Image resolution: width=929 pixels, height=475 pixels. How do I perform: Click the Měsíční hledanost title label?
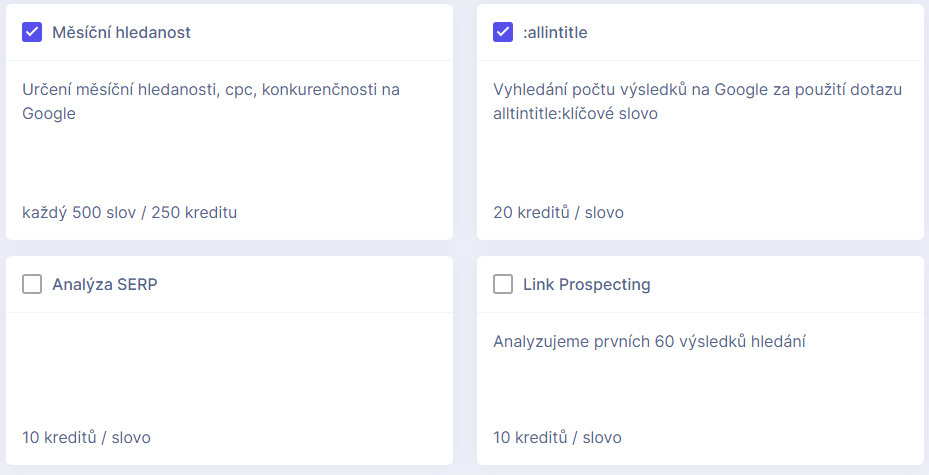pos(121,33)
